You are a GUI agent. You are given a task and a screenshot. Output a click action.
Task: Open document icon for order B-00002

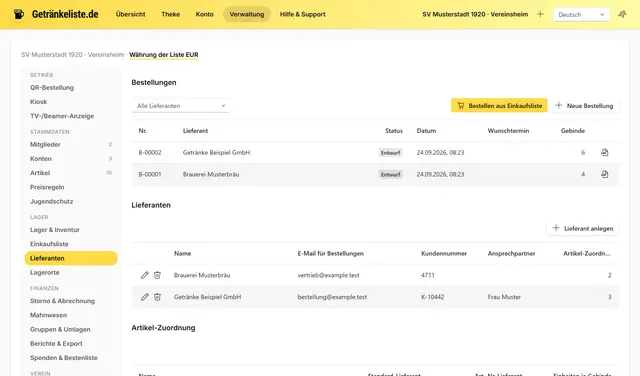604,153
